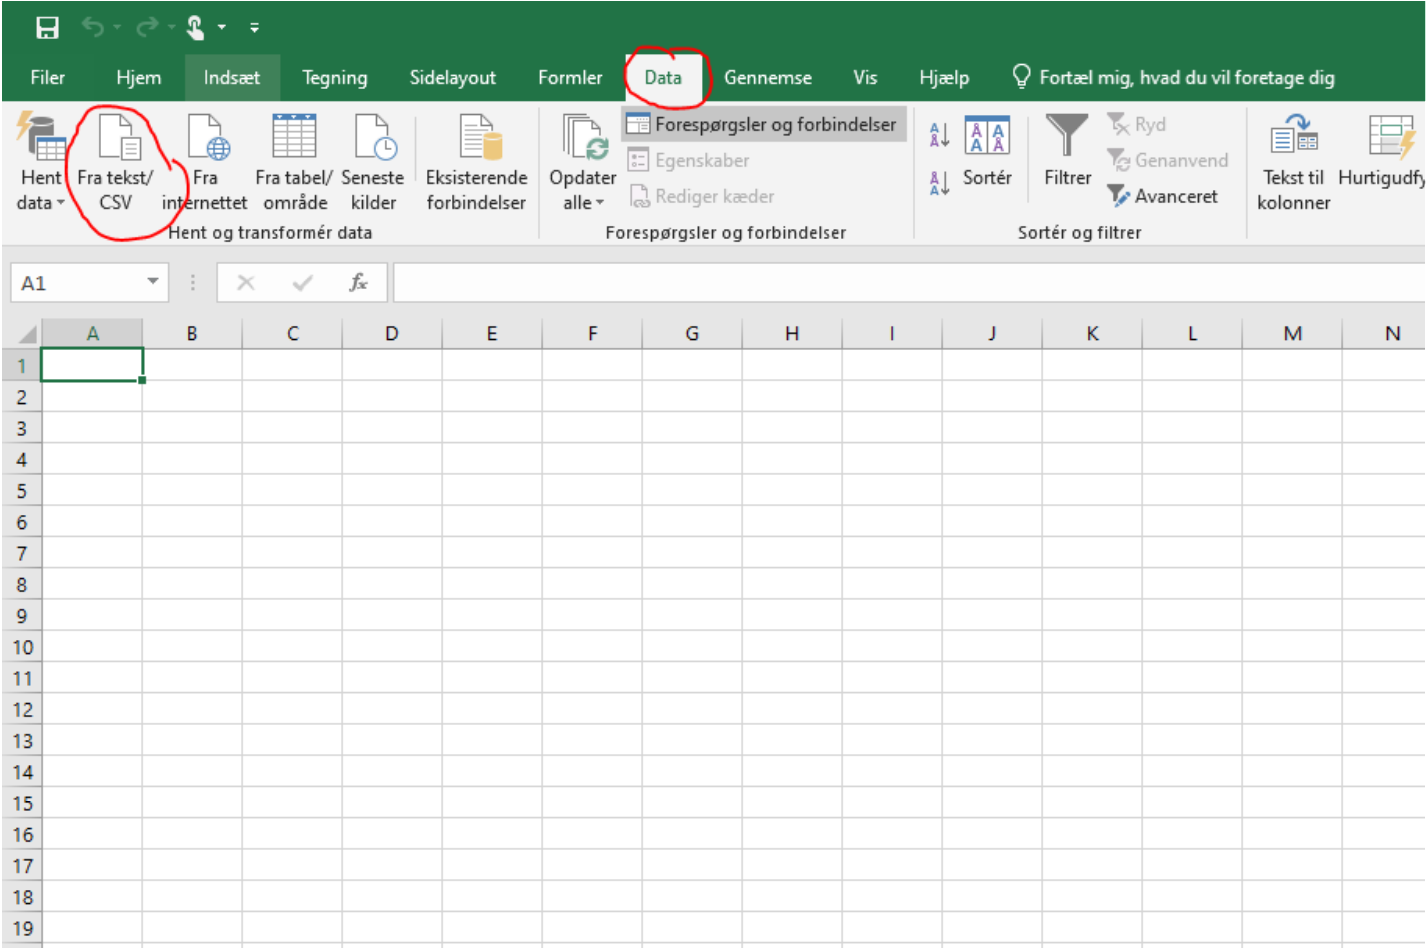Click the Redo arrow icon
Viewport: 1426px width, 948px height.
point(147,27)
